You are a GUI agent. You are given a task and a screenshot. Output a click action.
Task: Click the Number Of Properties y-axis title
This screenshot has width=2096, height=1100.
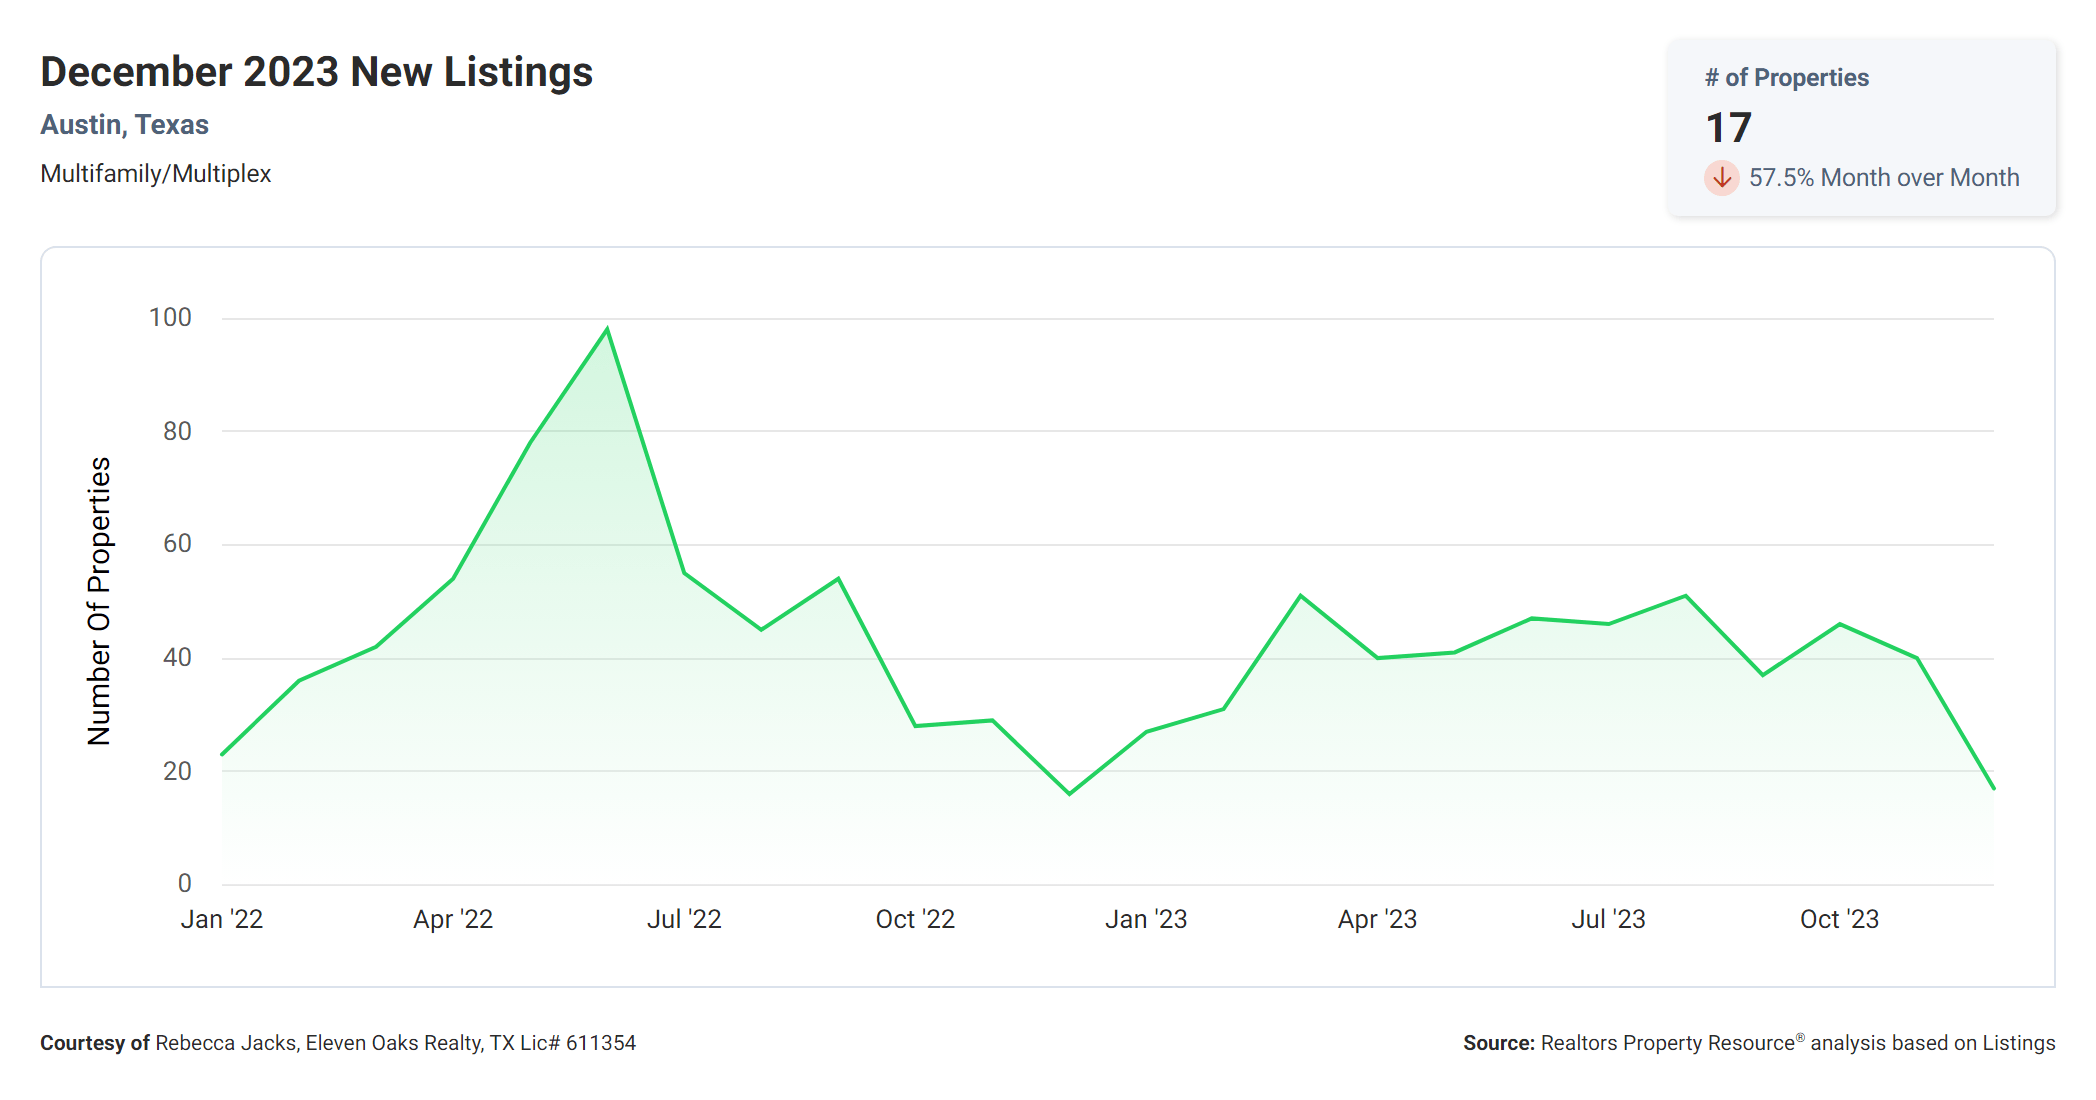(99, 601)
